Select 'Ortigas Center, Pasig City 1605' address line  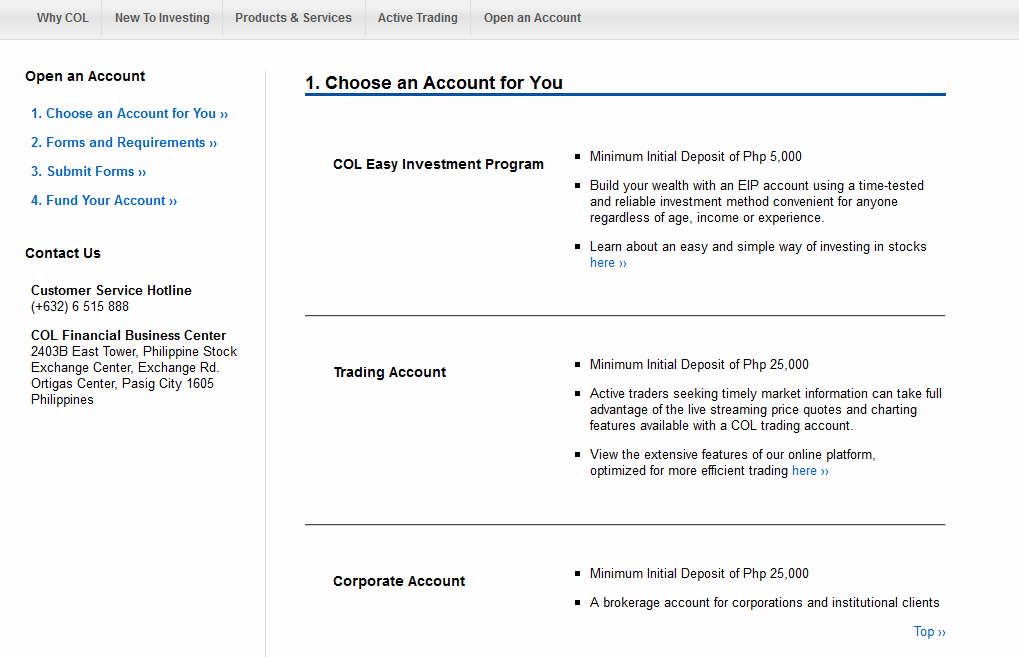pyautogui.click(x=122, y=383)
